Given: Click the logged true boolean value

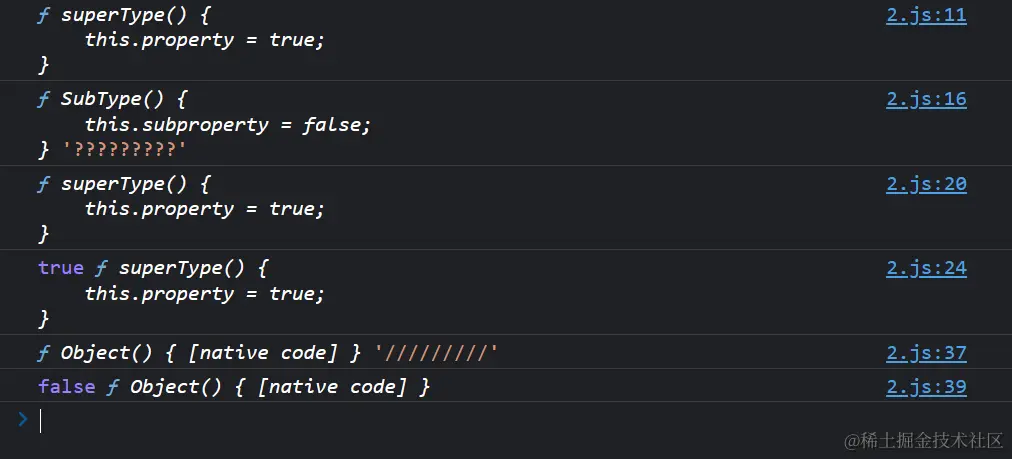Looking at the screenshot, I should pos(61,268).
